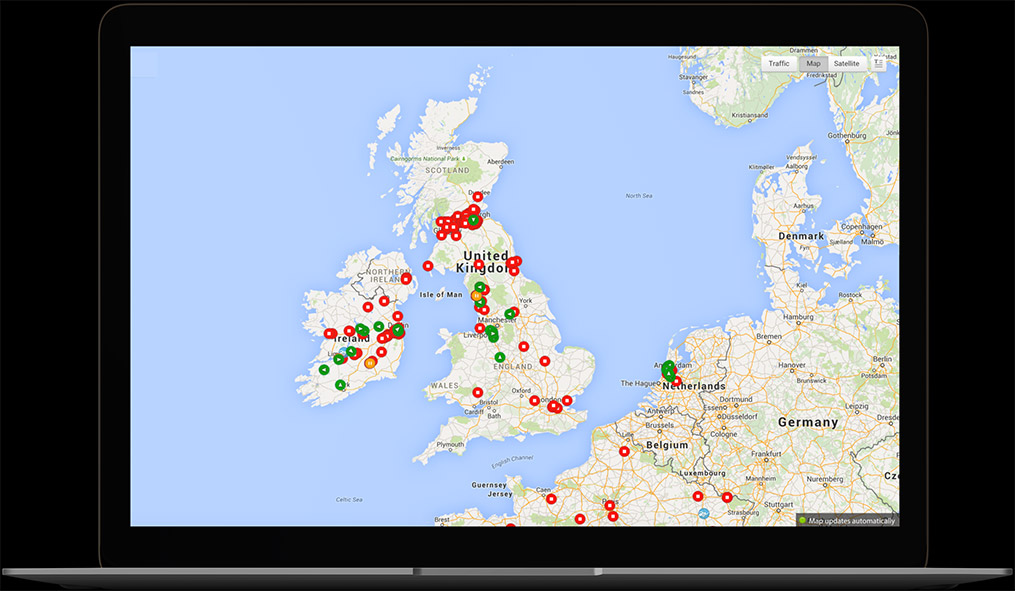Click the 'Celtic Sea' map label
The image size is (1015, 591).
[x=349, y=500]
